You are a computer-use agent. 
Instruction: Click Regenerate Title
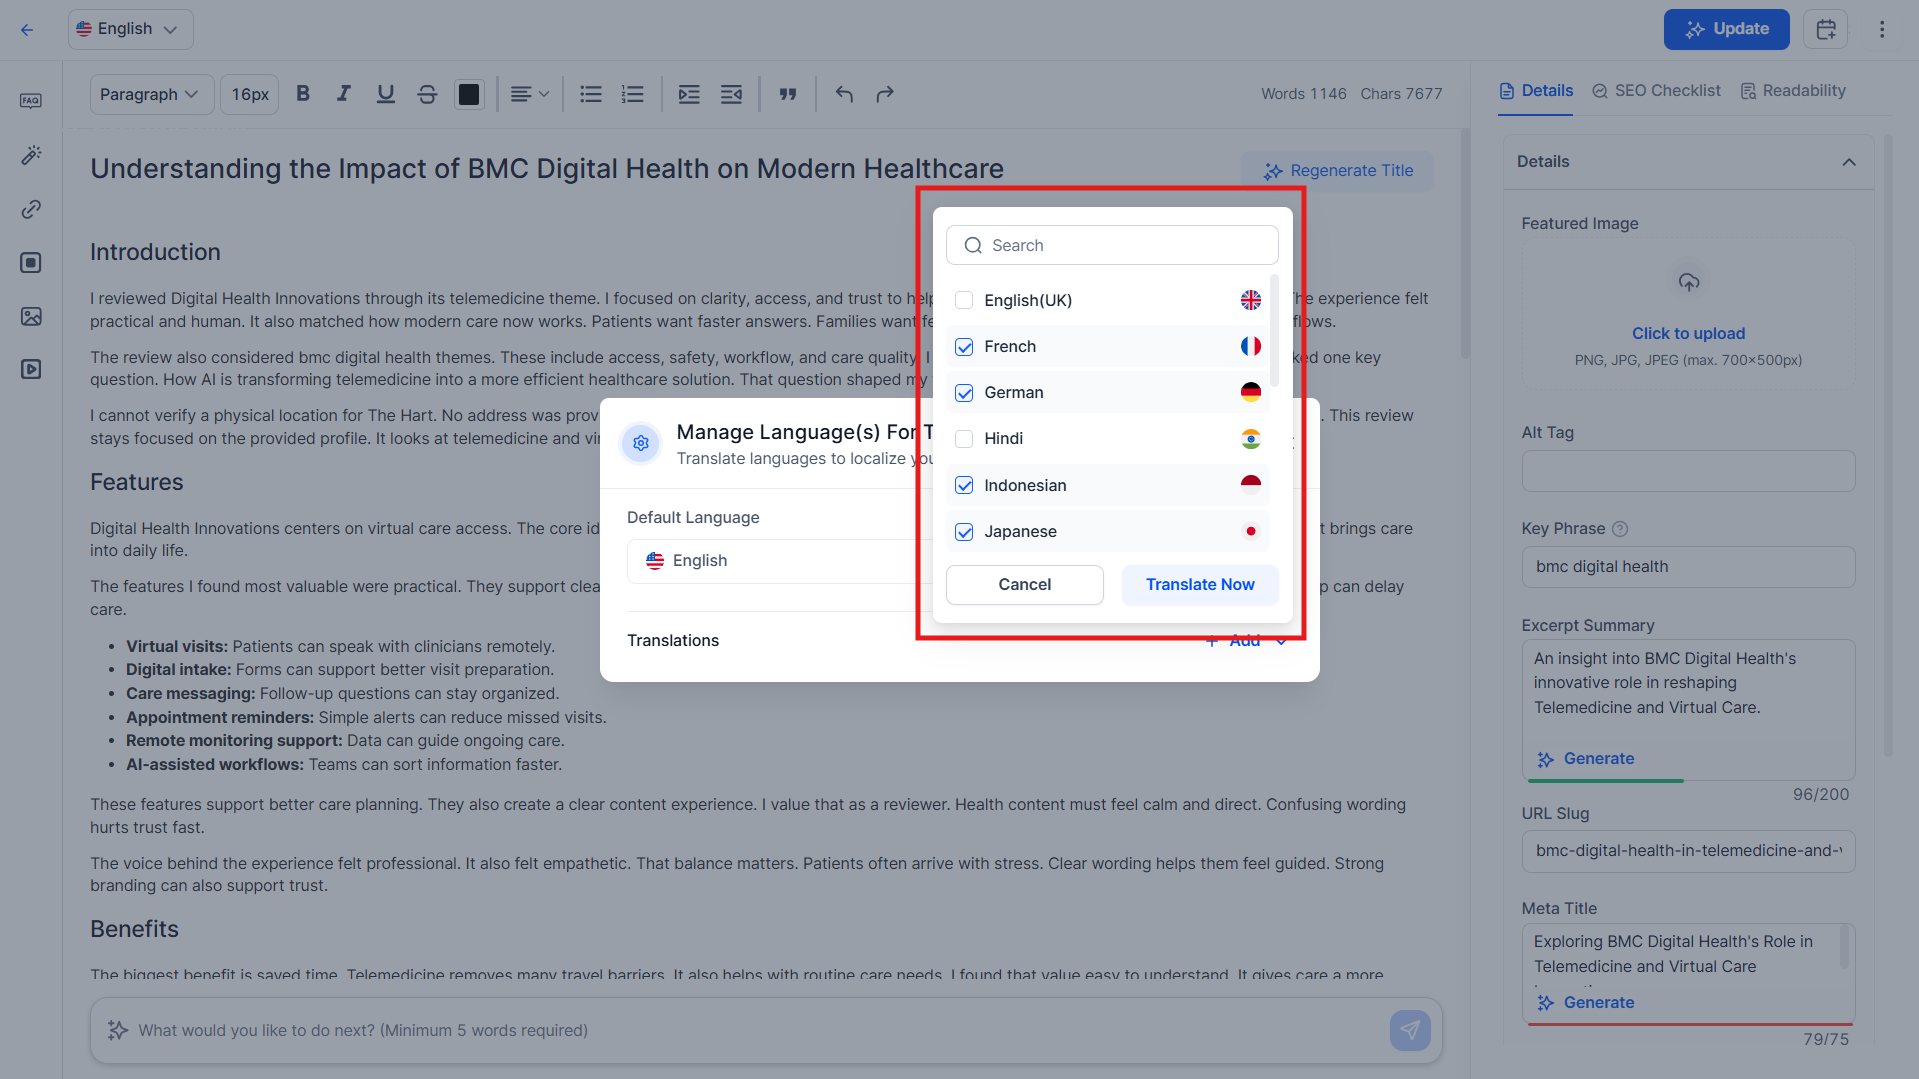click(x=1338, y=171)
